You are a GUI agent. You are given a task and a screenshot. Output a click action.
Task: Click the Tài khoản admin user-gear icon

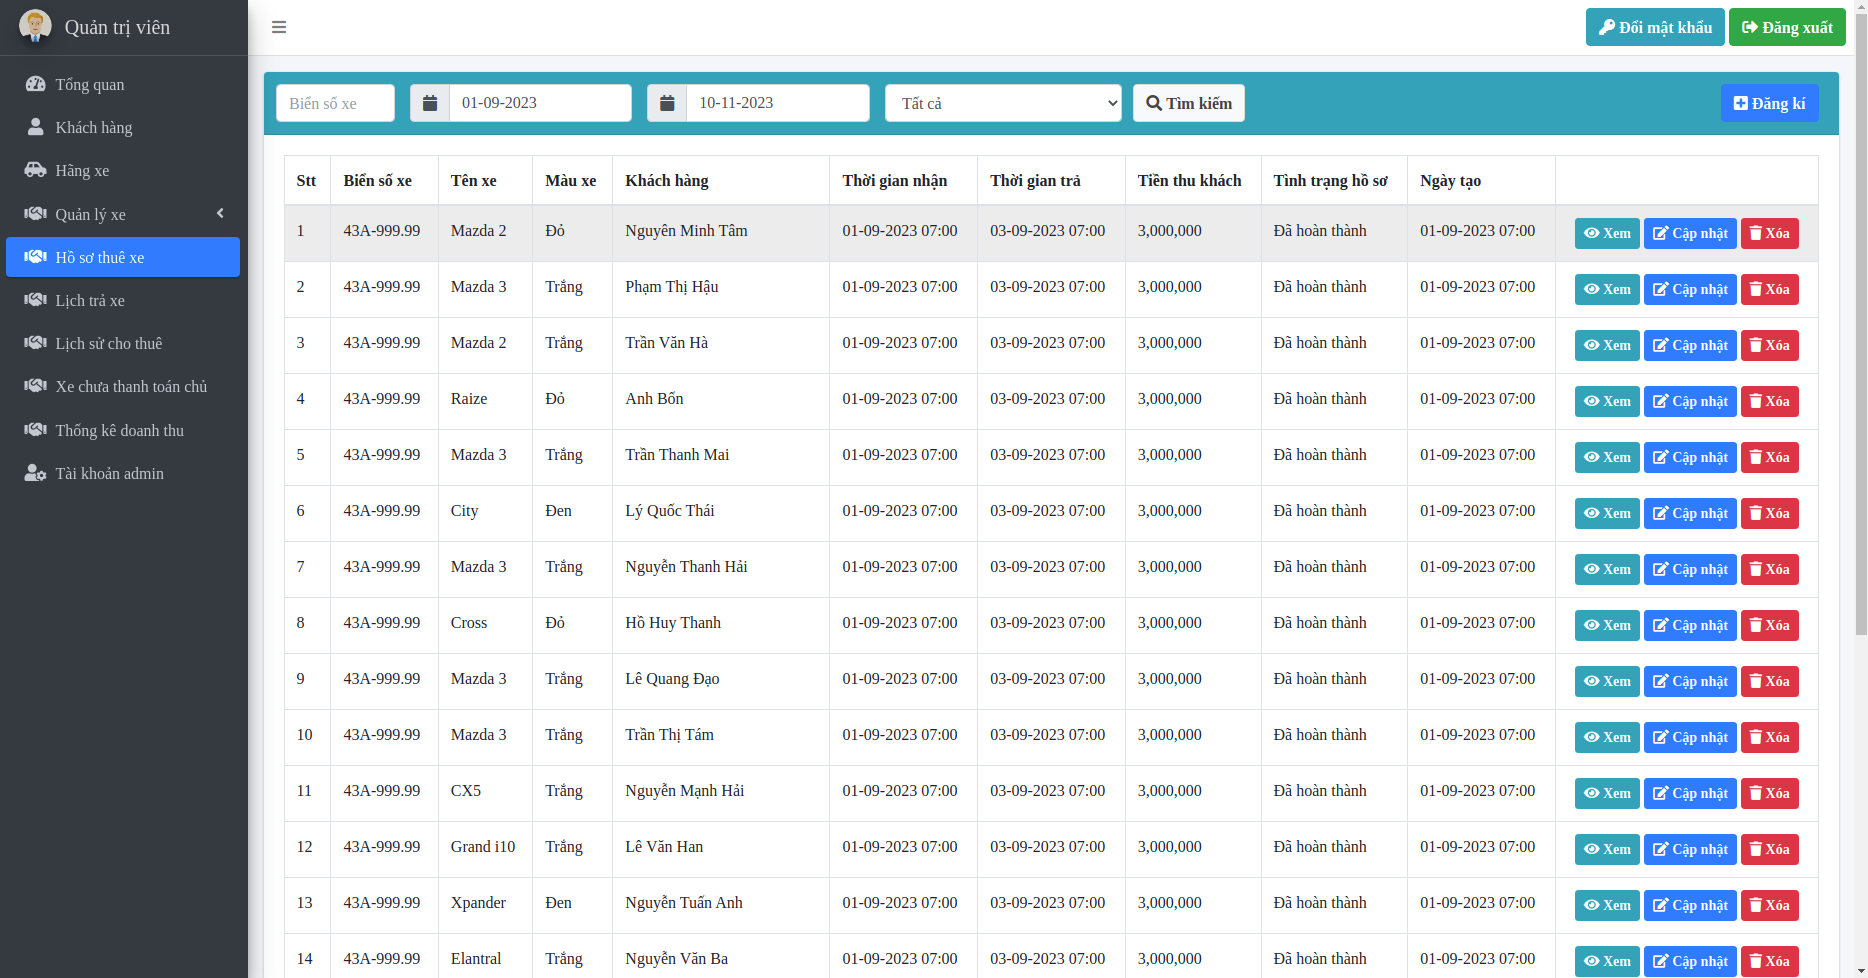35,473
